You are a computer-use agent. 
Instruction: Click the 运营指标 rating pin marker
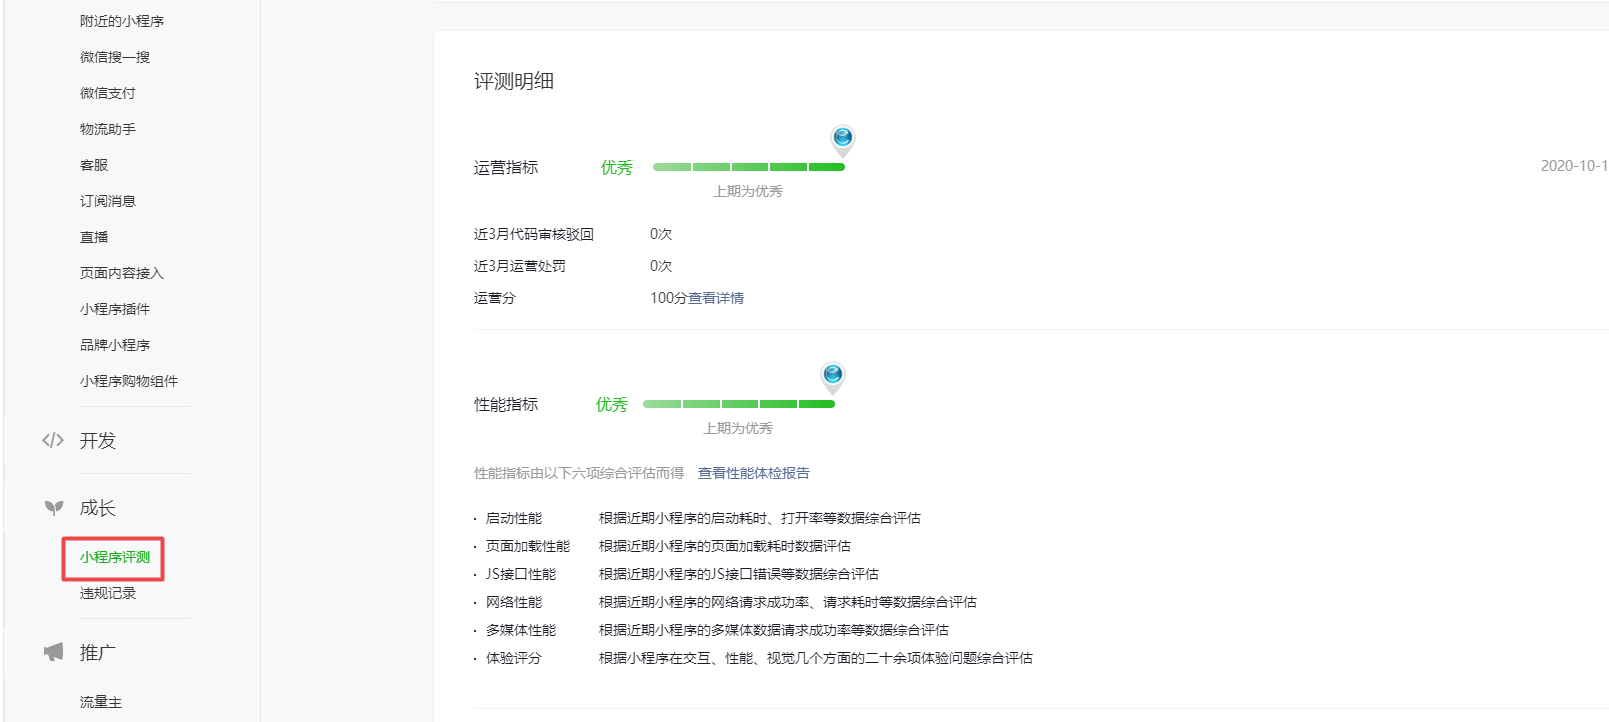point(843,140)
